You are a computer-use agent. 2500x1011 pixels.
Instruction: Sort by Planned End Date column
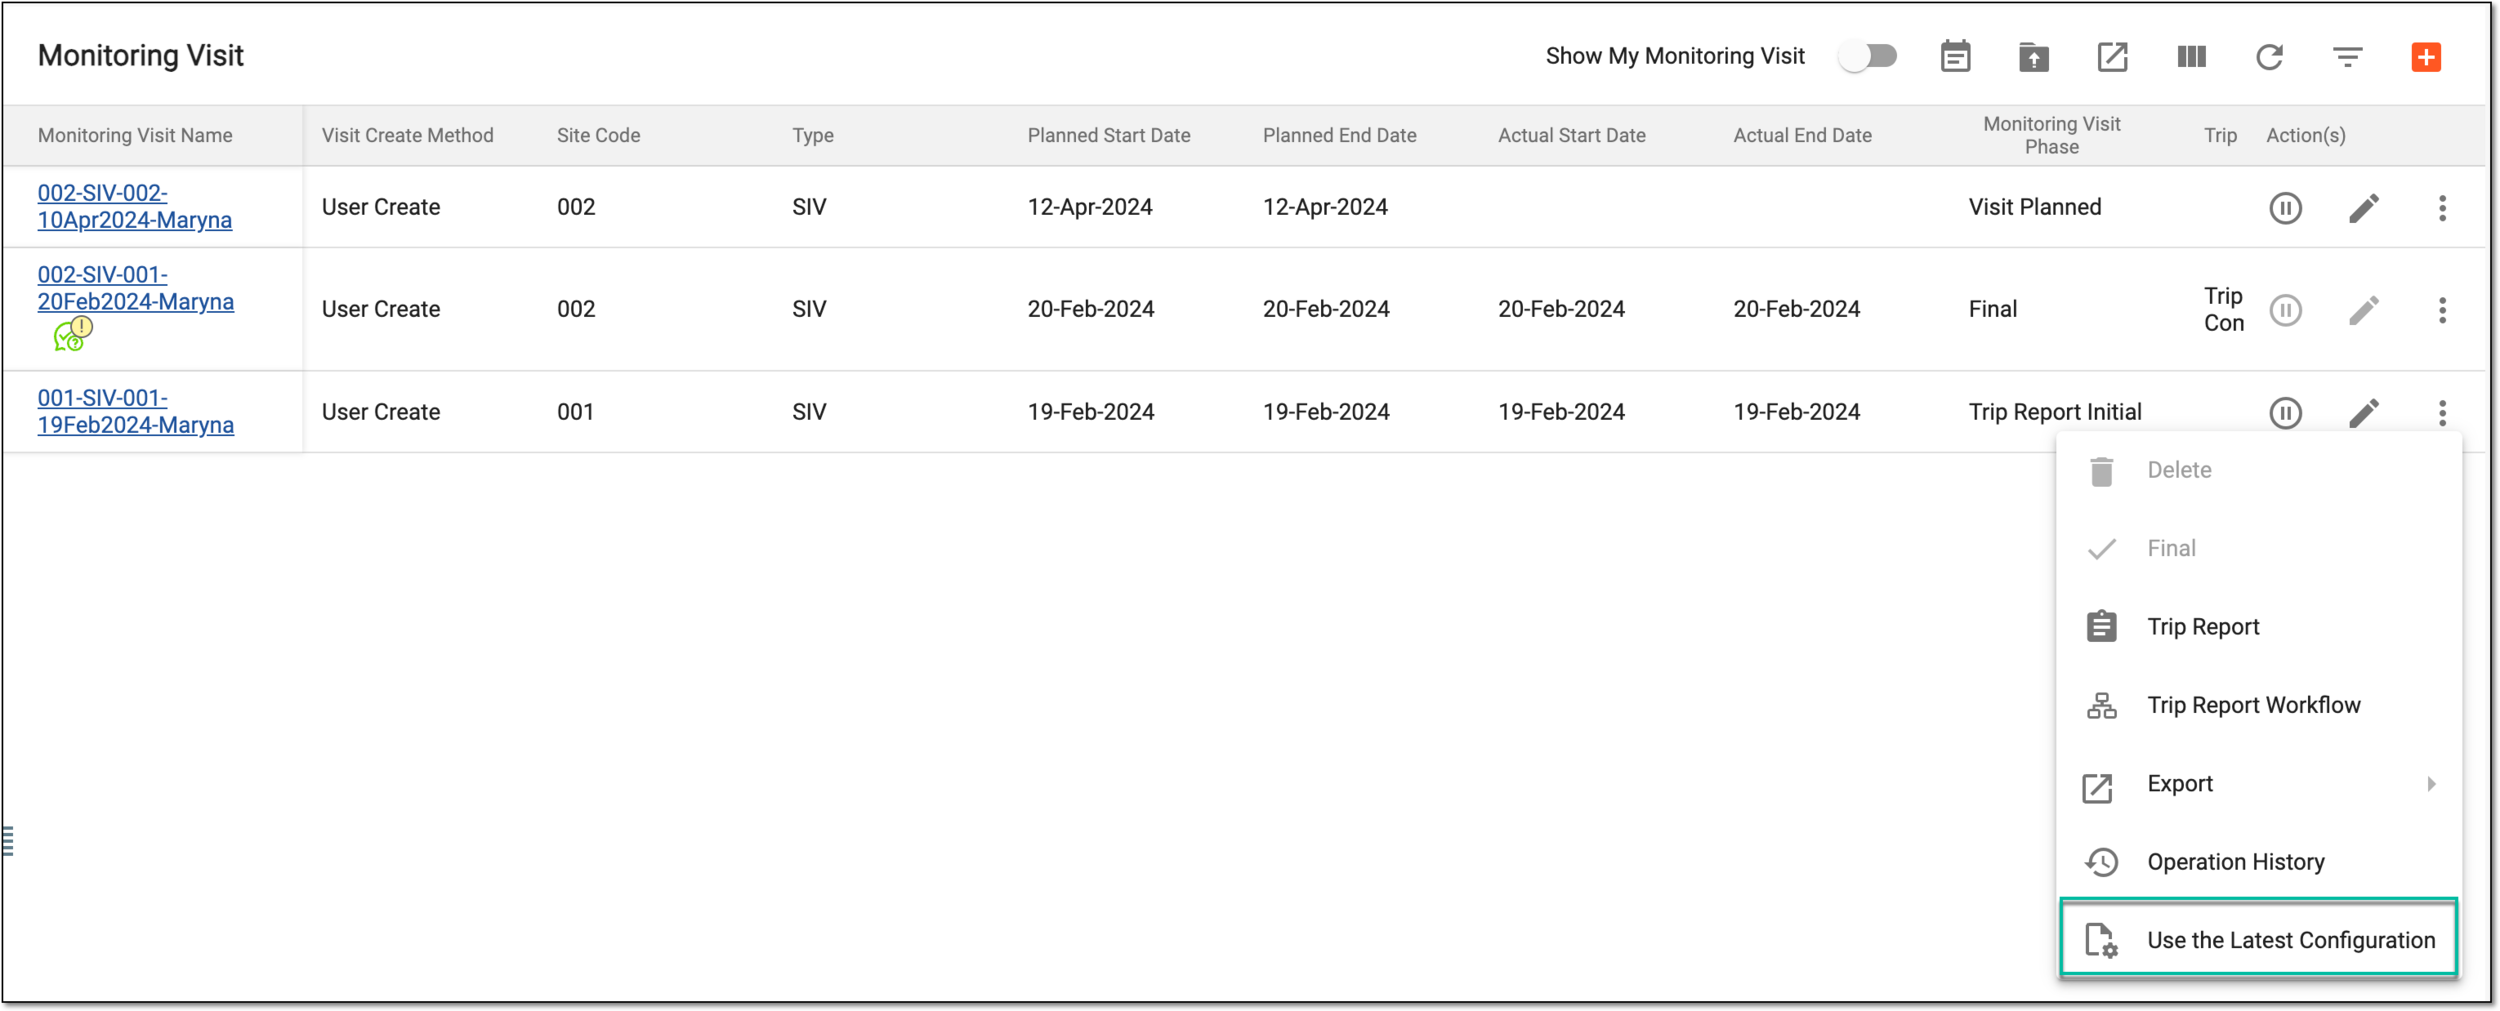tap(1339, 135)
